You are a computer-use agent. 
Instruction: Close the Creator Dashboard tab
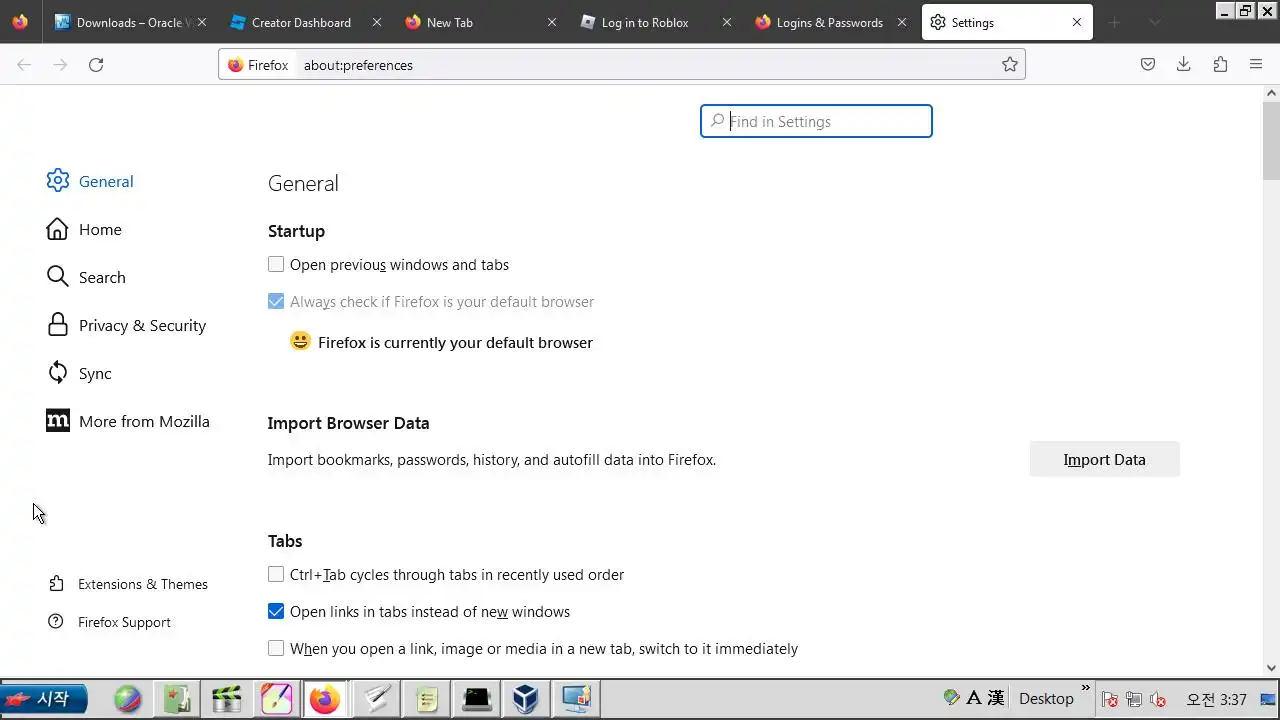(x=377, y=22)
